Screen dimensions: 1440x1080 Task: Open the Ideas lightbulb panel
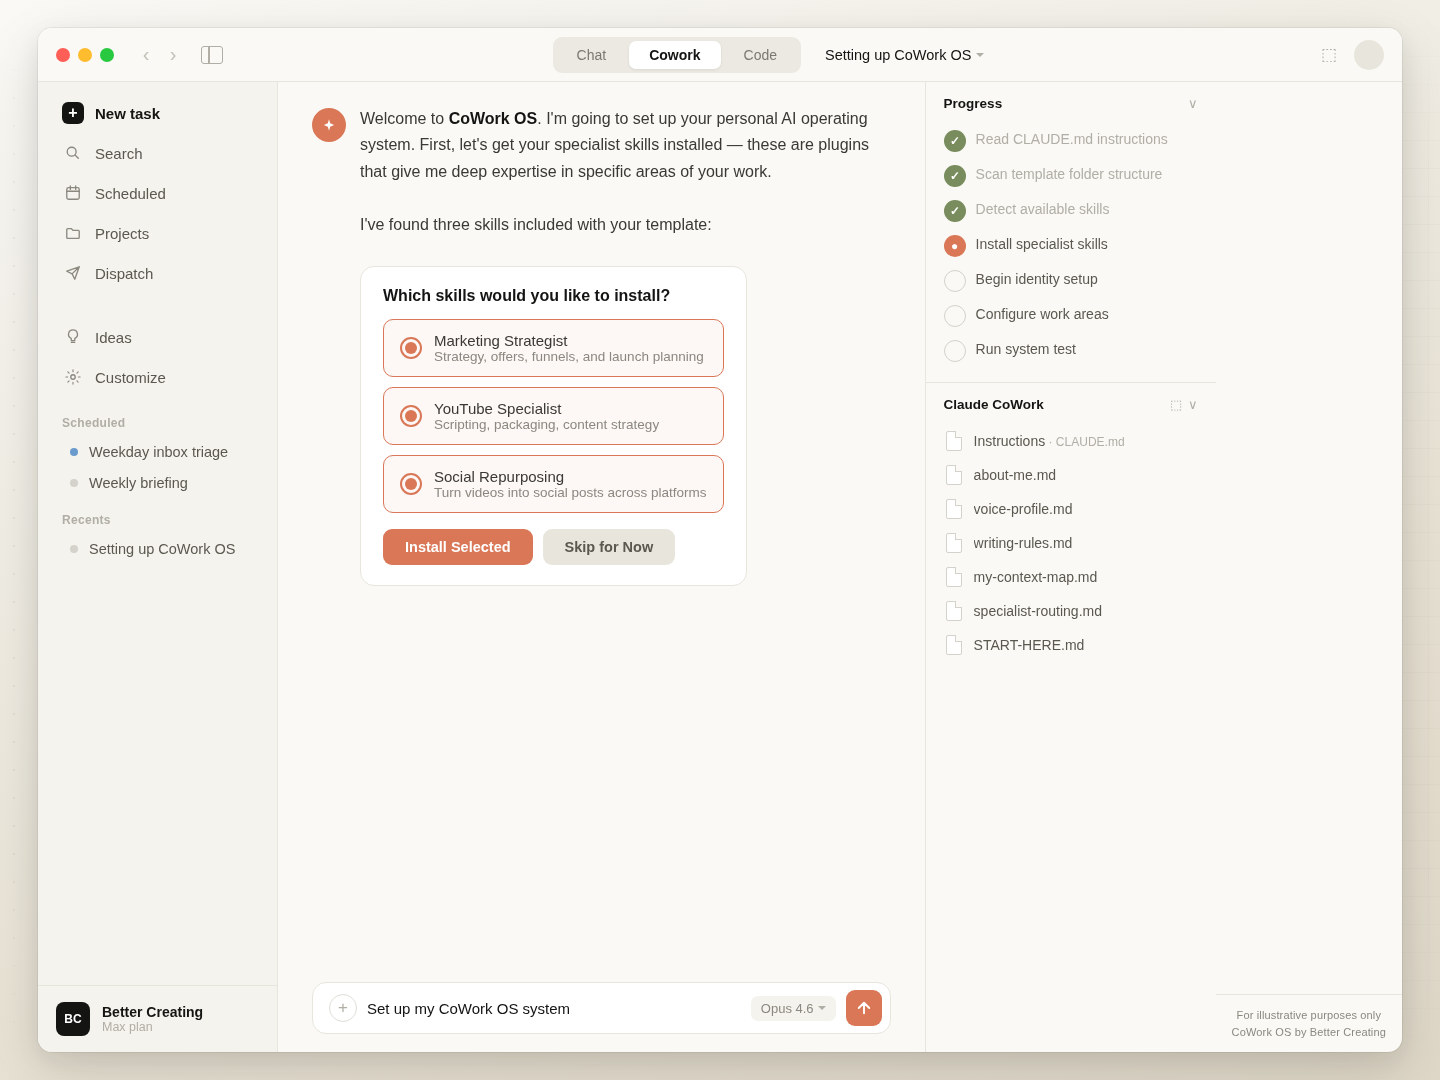pos(113,338)
